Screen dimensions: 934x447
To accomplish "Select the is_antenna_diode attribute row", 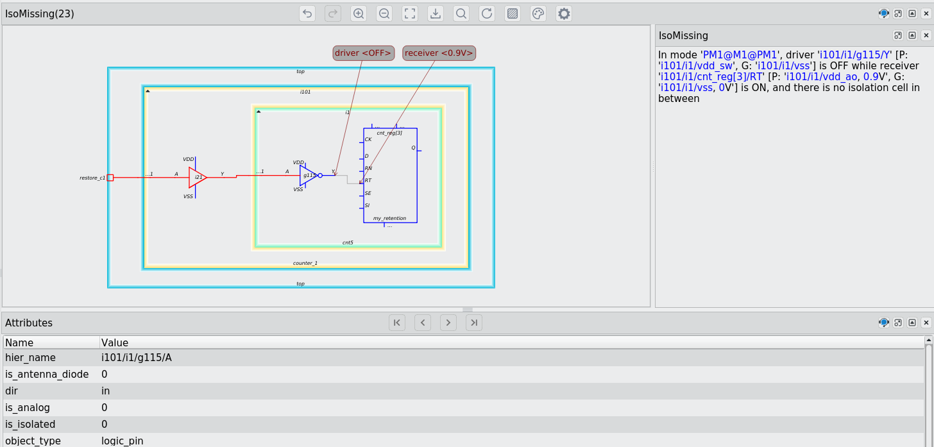I will pos(463,374).
